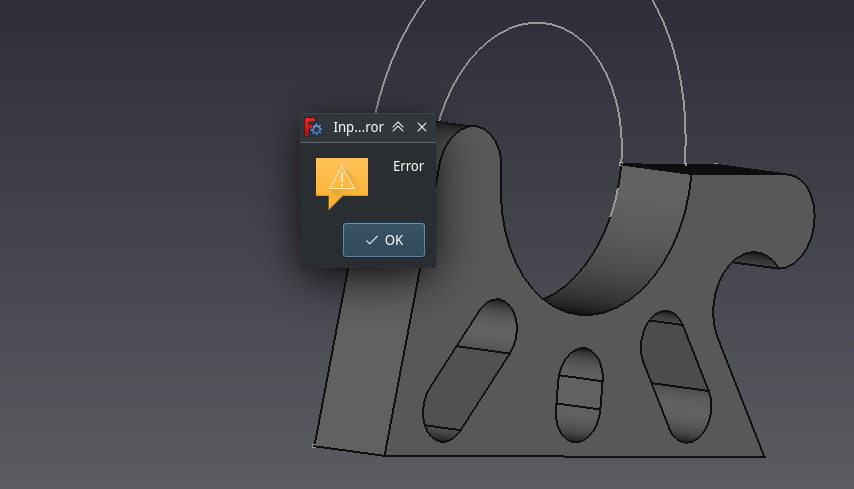The width and height of the screenshot is (854, 489).
Task: Click the yellow warning icon
Action: (x=342, y=180)
